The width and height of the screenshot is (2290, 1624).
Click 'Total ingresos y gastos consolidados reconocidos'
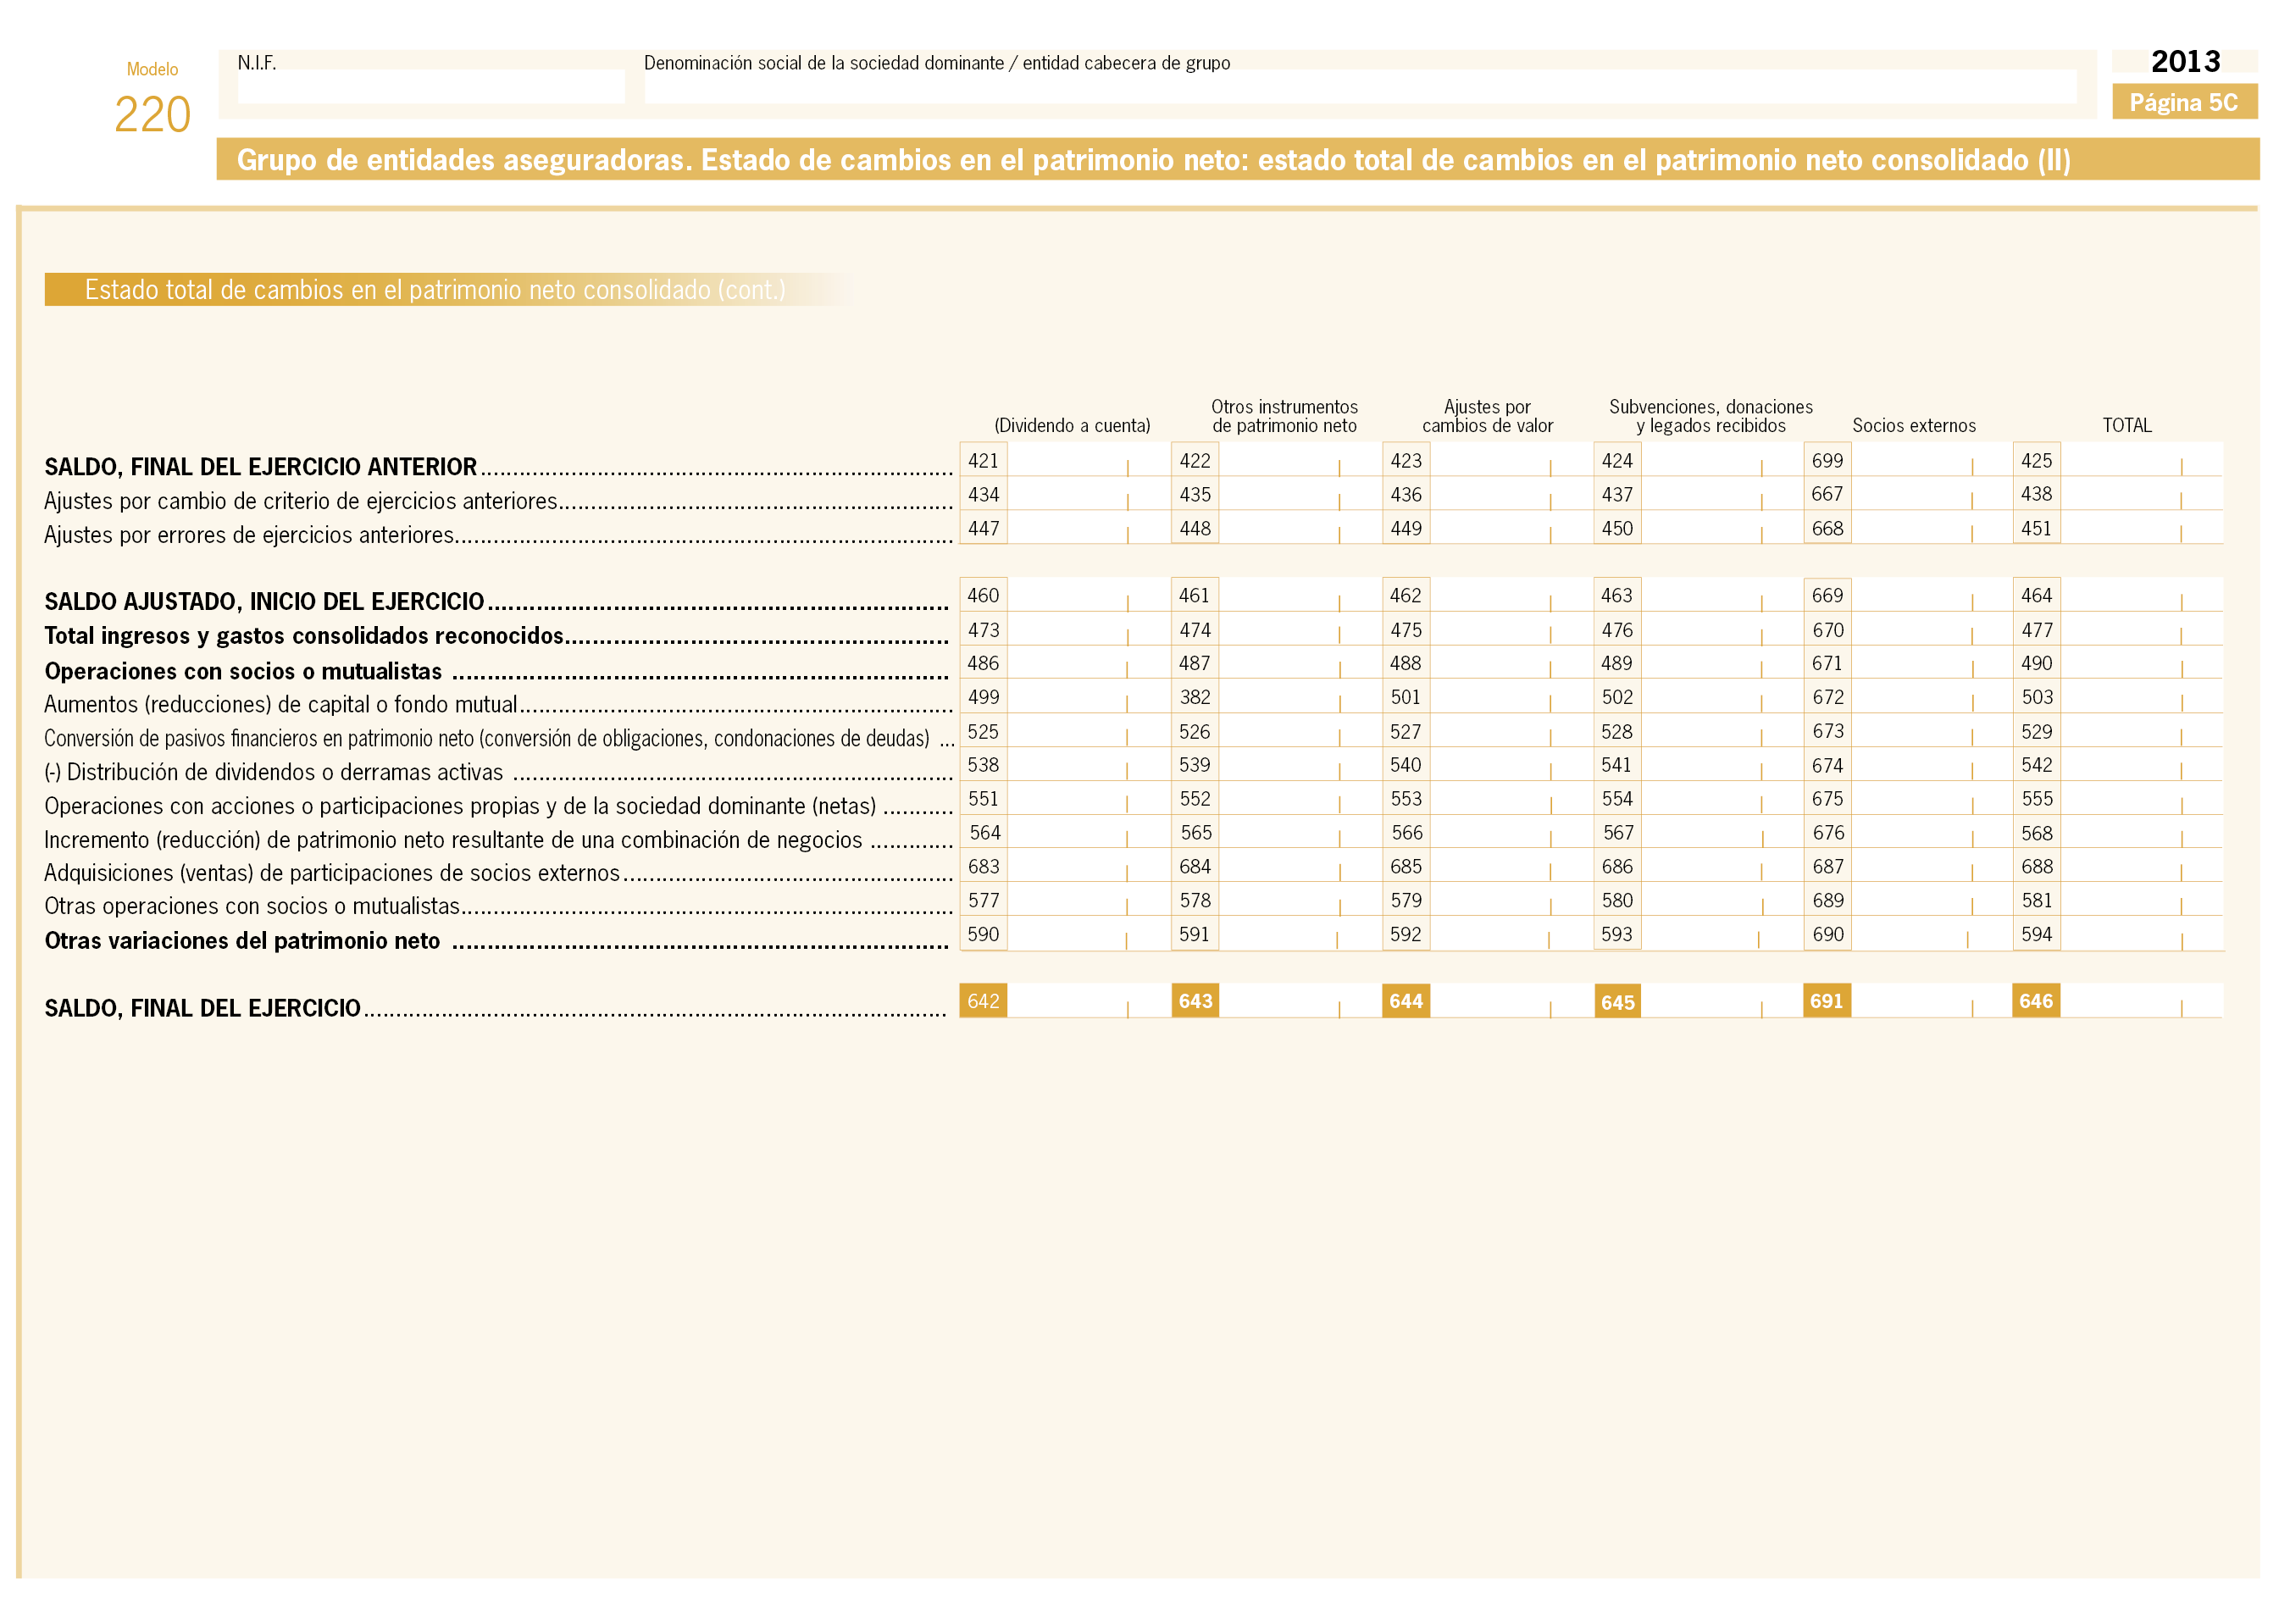click(x=304, y=636)
